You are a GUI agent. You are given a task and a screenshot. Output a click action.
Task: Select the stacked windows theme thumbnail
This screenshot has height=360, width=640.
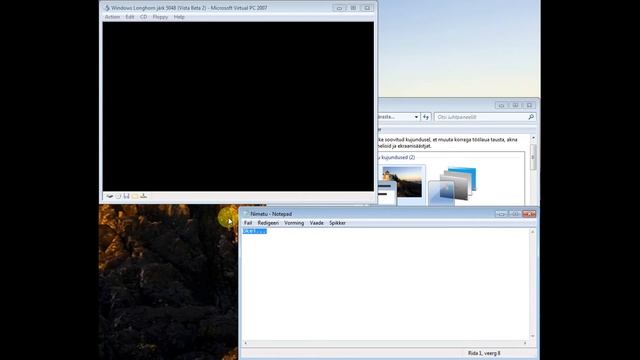click(x=452, y=185)
